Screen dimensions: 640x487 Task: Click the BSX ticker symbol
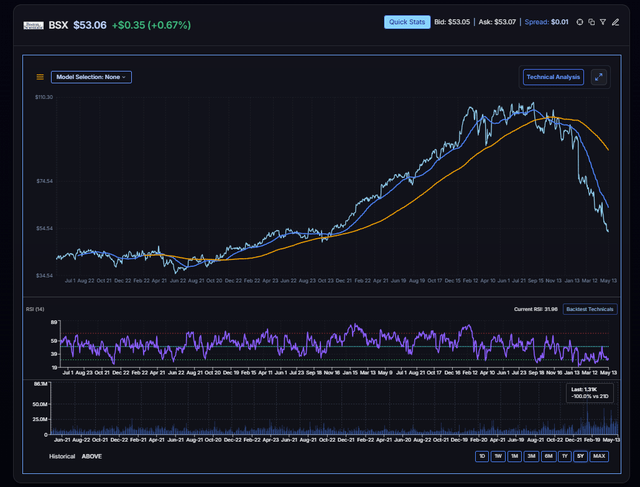coord(58,25)
